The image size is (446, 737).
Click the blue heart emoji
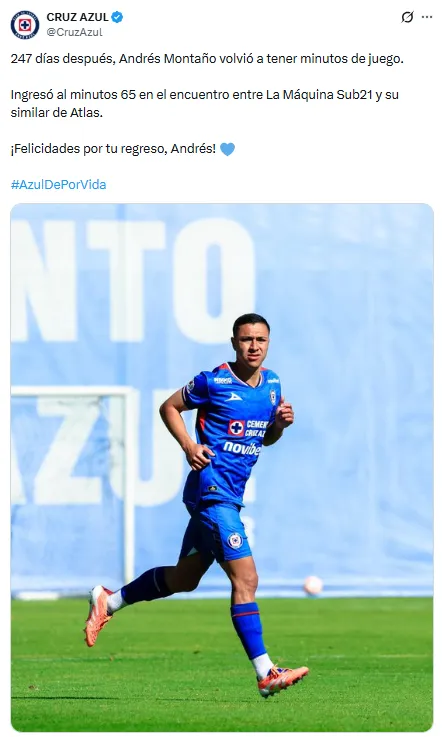pyautogui.click(x=227, y=149)
